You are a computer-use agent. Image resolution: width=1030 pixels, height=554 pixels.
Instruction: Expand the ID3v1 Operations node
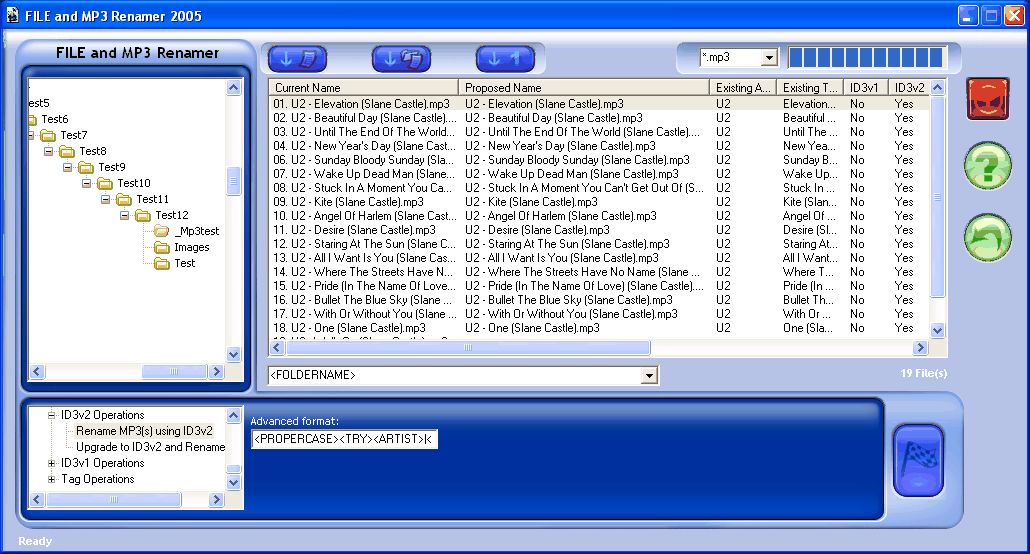pyautogui.click(x=52, y=463)
